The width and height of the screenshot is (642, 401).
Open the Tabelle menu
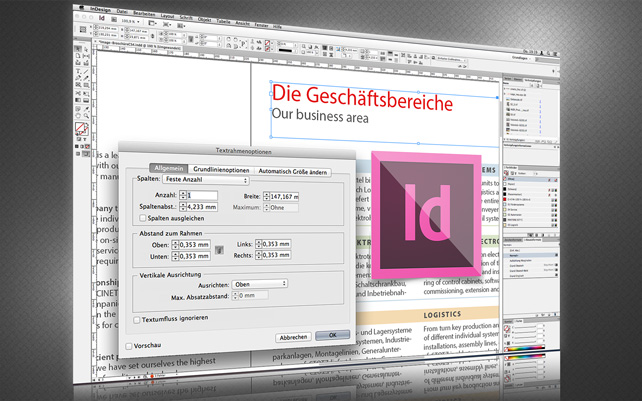click(223, 21)
